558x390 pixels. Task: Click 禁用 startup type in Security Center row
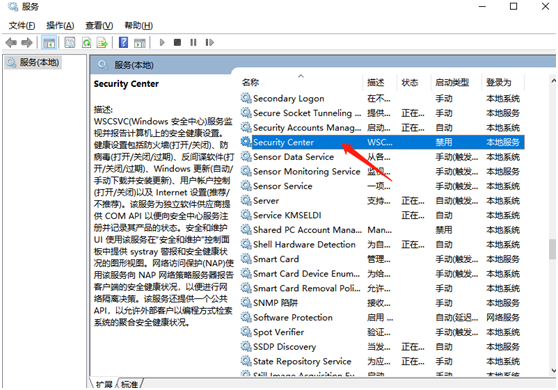(x=444, y=142)
